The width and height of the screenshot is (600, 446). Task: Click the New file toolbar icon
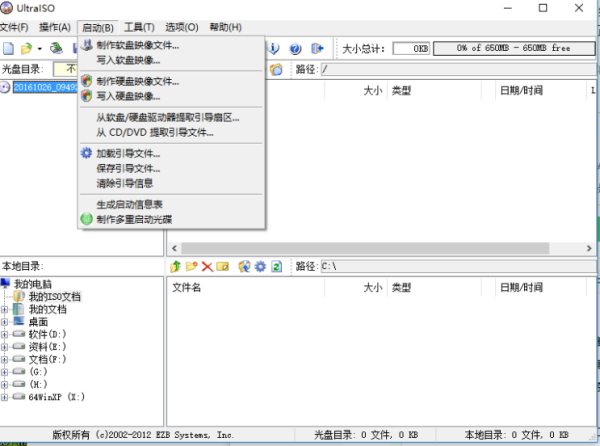[x=8, y=49]
